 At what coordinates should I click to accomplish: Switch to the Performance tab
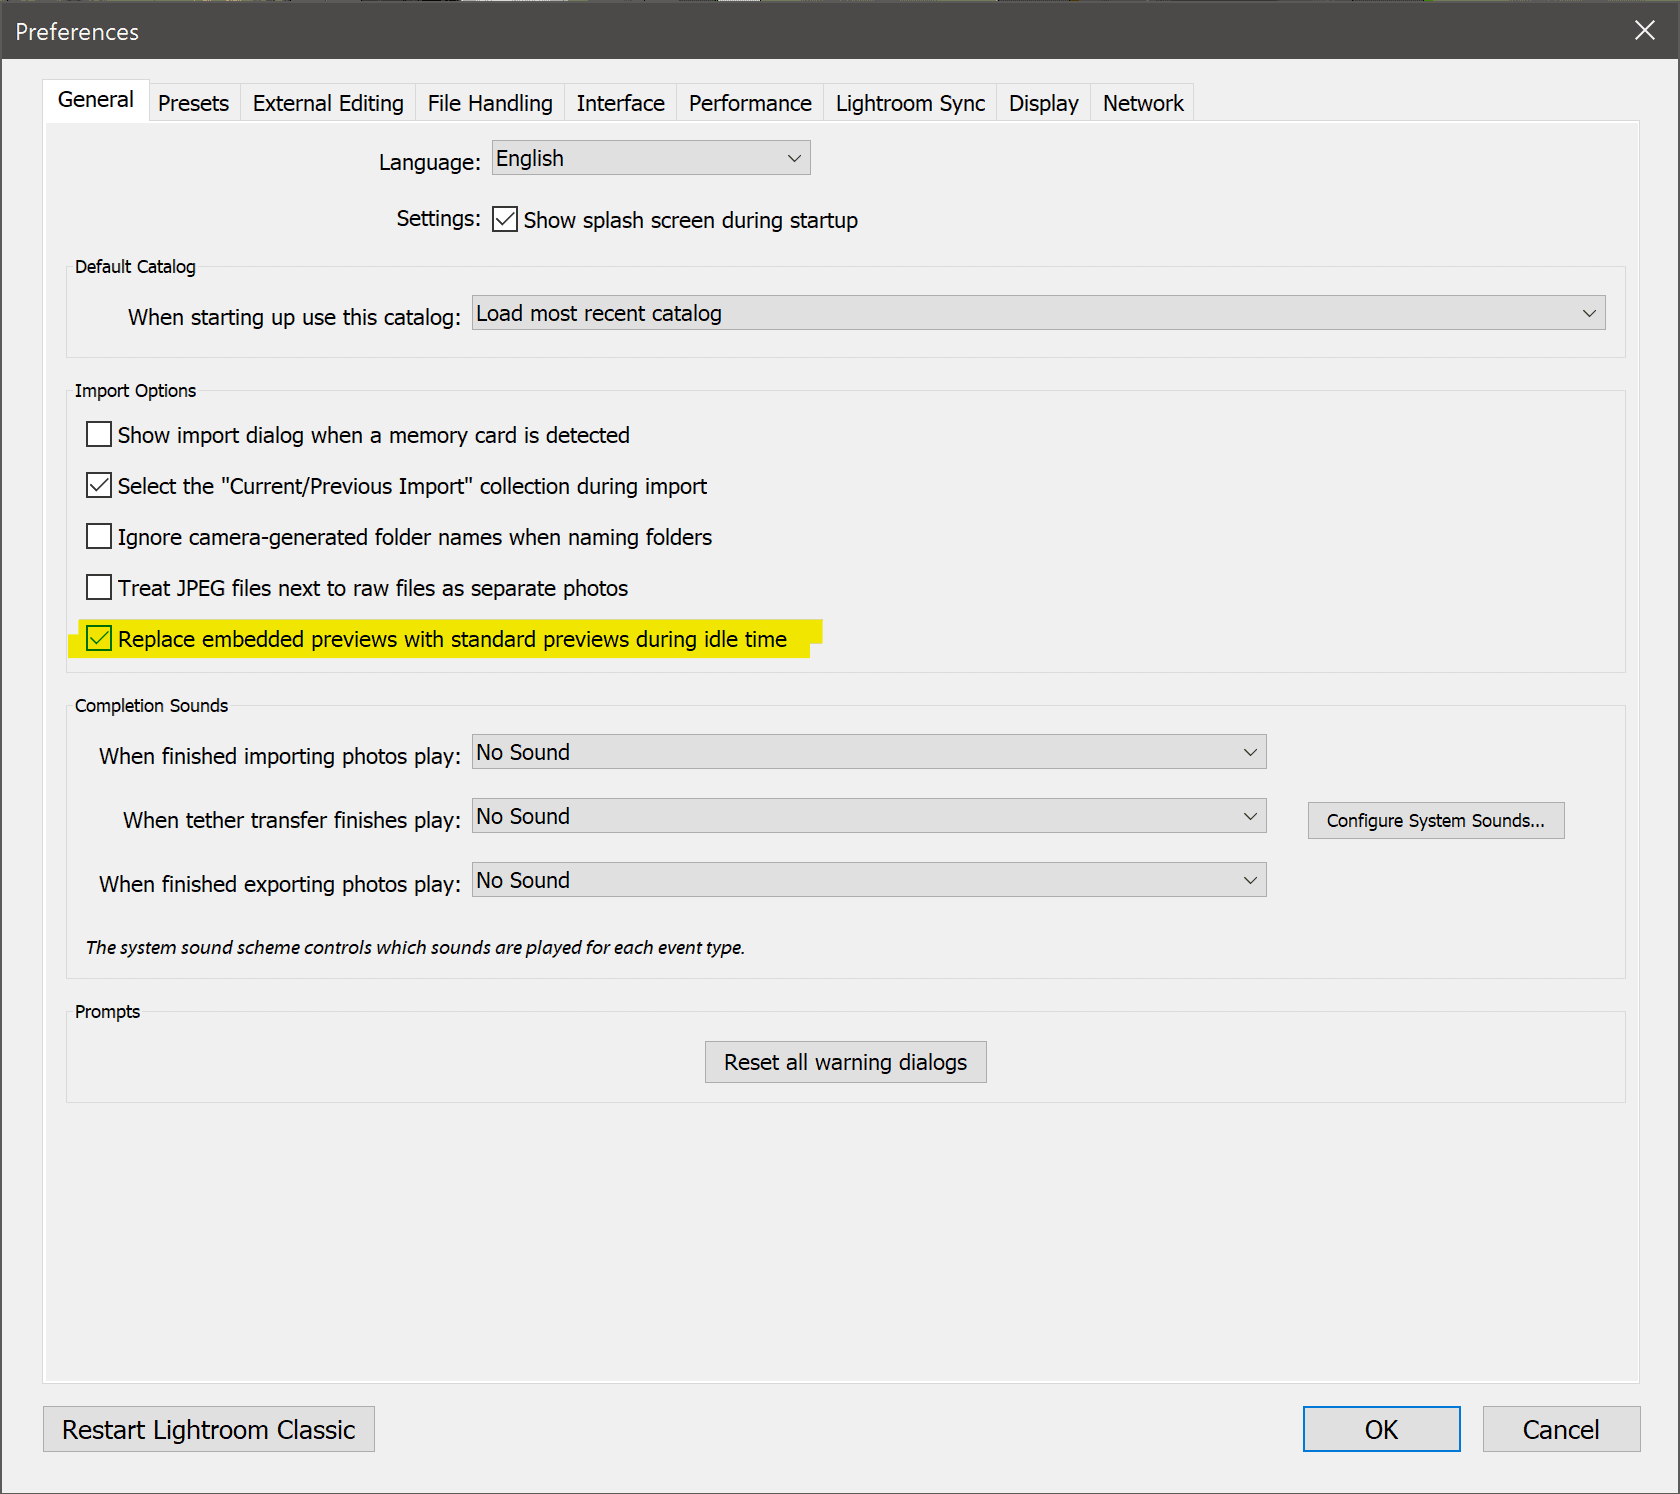[x=749, y=102]
